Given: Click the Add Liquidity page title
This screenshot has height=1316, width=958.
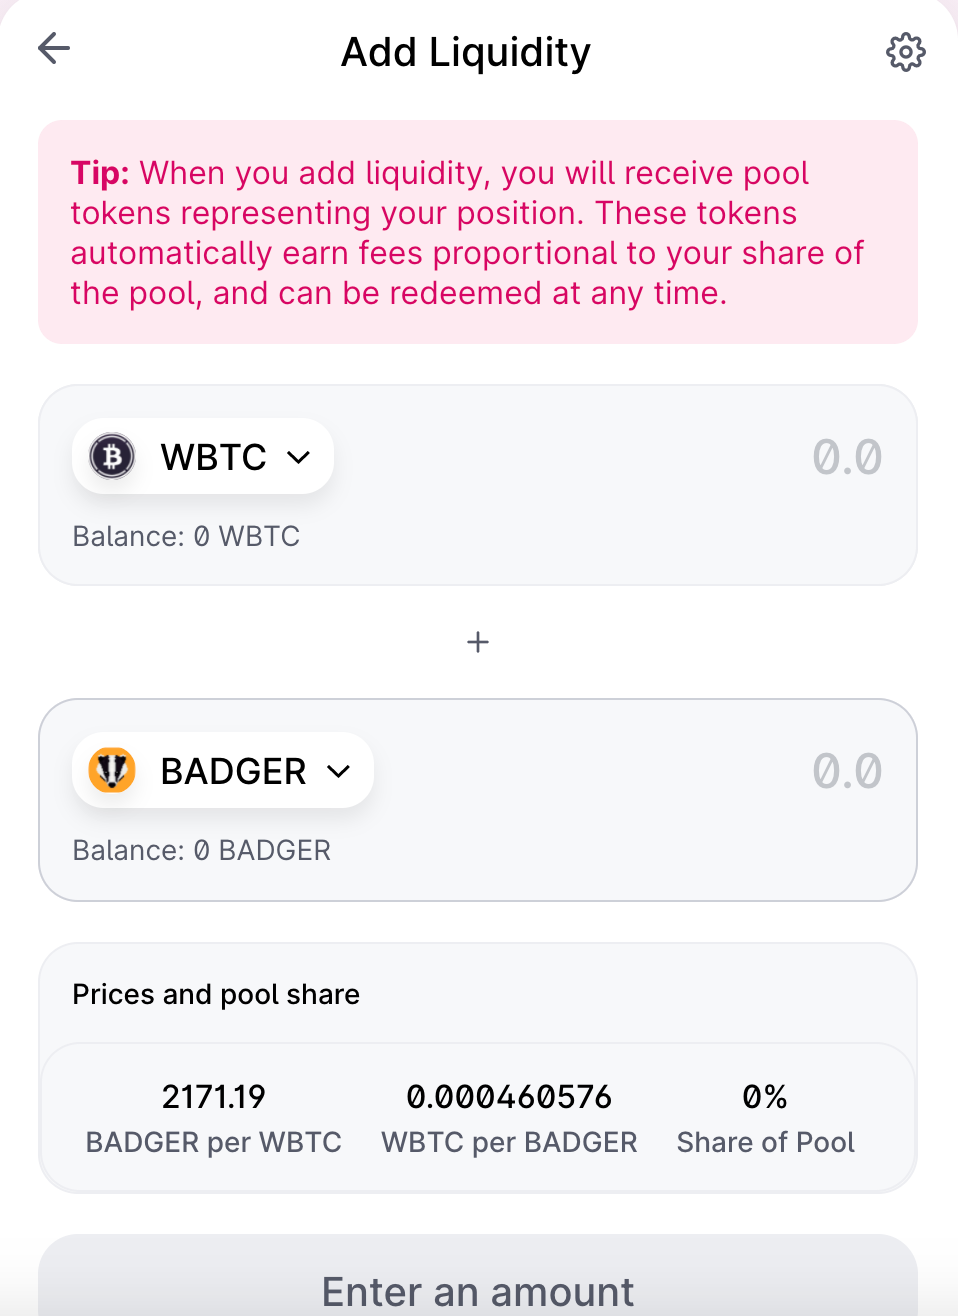Looking at the screenshot, I should [466, 52].
